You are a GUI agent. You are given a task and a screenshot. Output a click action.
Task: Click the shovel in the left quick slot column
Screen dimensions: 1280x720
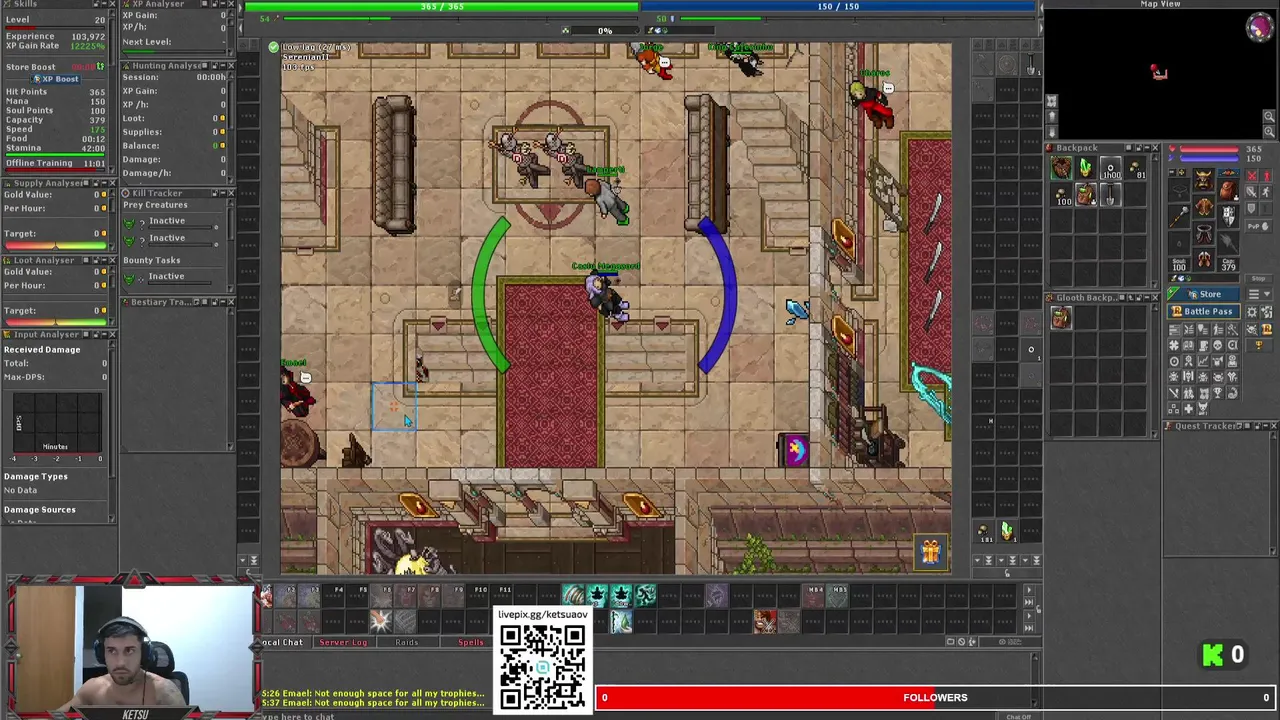[x=1031, y=64]
